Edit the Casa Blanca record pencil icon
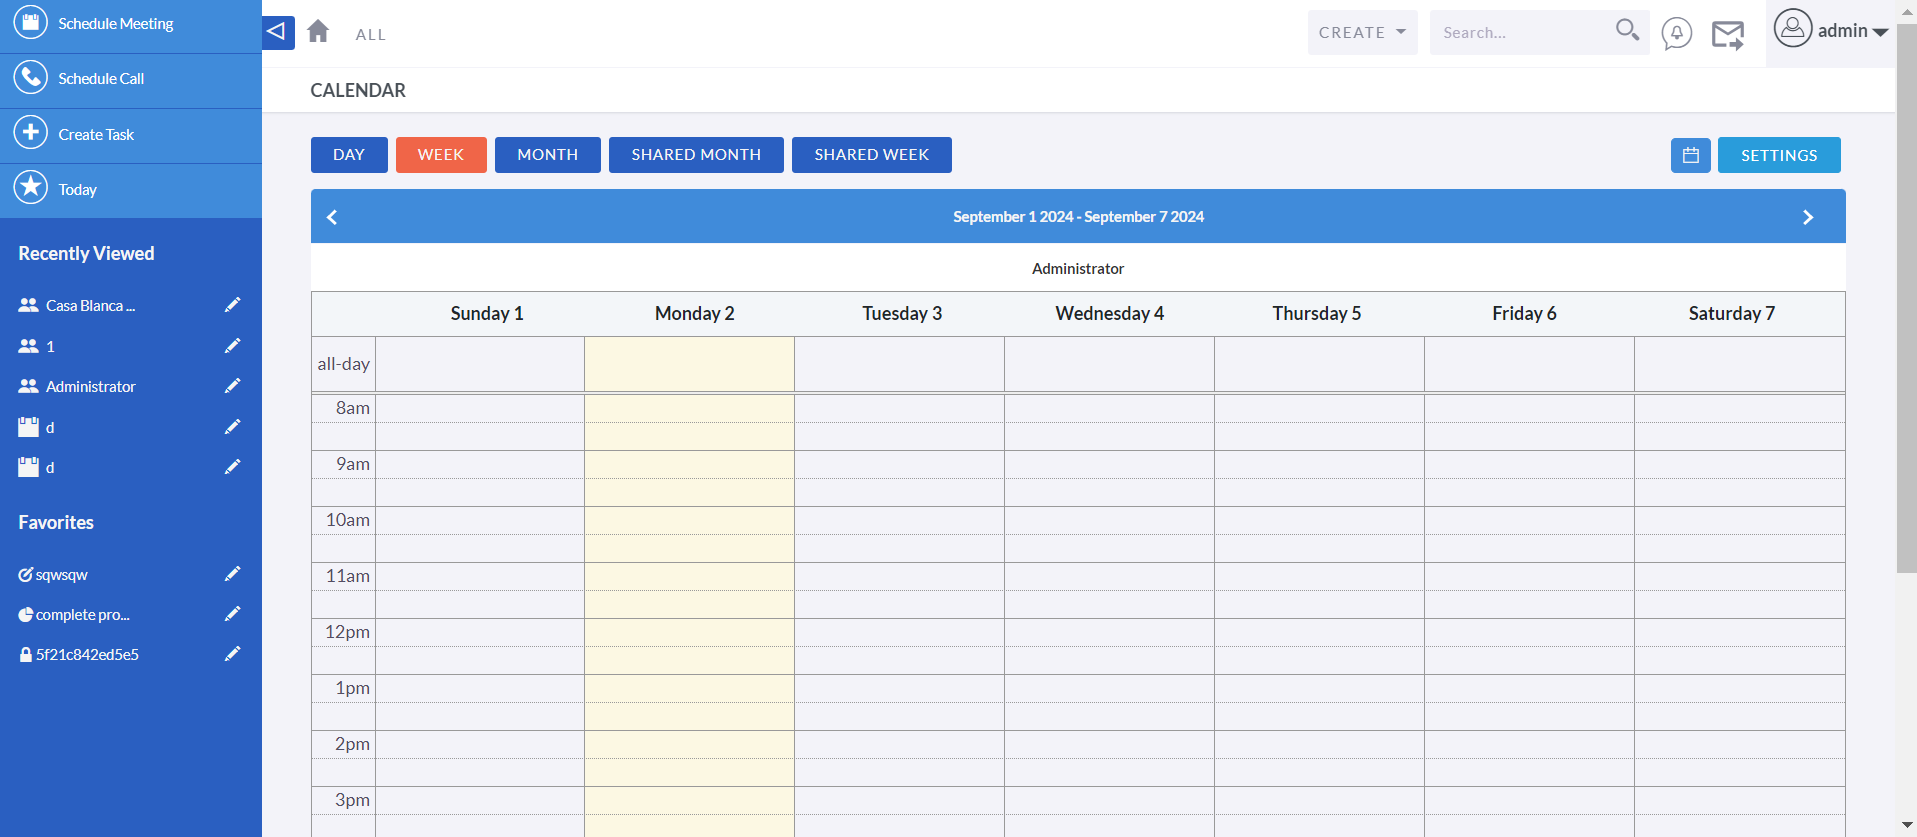 (x=232, y=305)
